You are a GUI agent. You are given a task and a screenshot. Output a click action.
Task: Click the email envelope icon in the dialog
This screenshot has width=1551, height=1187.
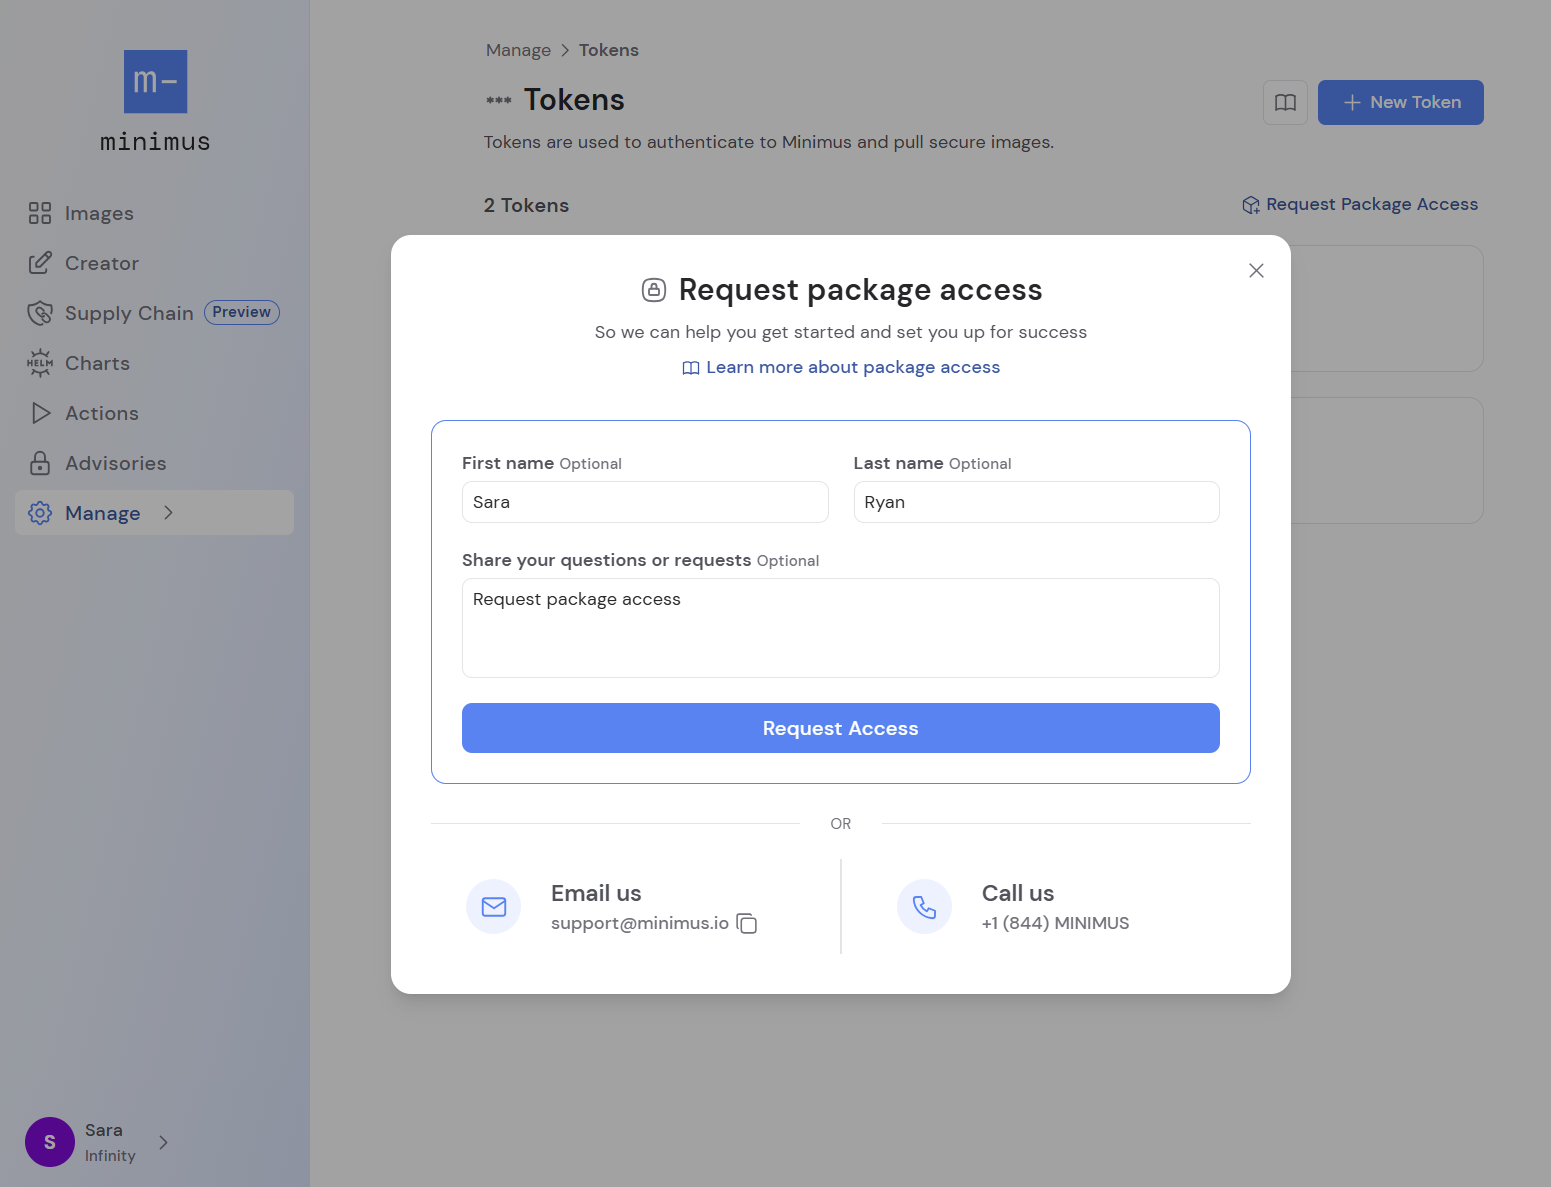tap(493, 906)
